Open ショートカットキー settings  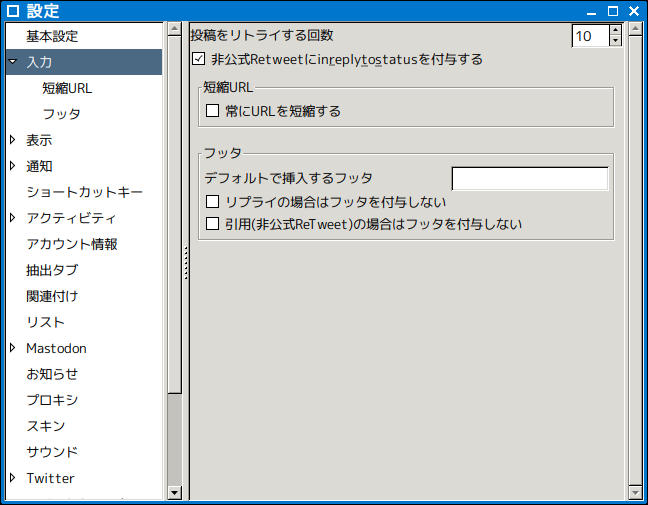pos(84,192)
